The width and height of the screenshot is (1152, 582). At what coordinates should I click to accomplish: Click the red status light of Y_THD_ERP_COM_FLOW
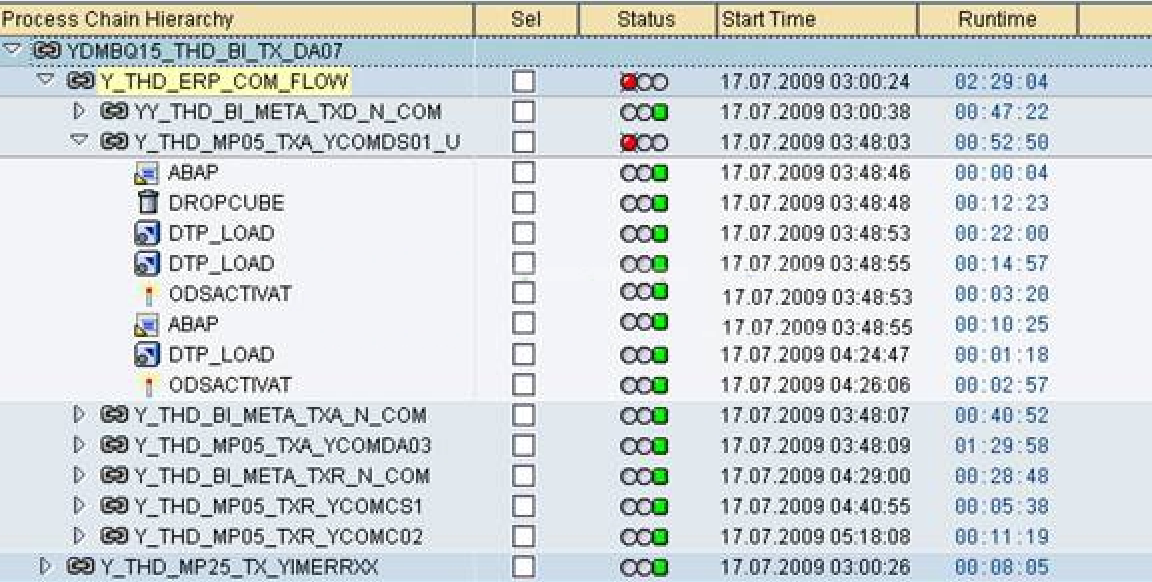tap(628, 82)
